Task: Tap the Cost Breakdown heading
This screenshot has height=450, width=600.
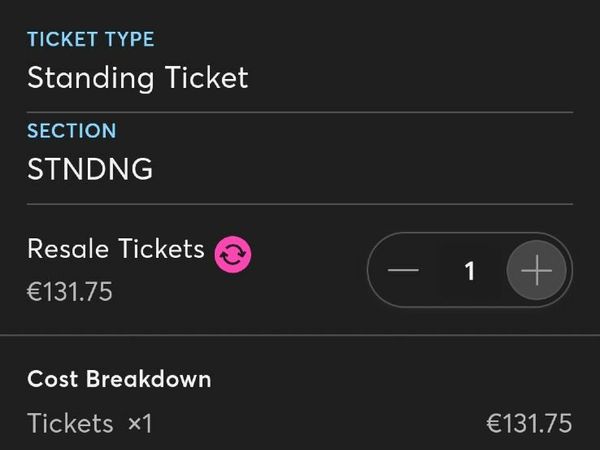Action: tap(119, 379)
